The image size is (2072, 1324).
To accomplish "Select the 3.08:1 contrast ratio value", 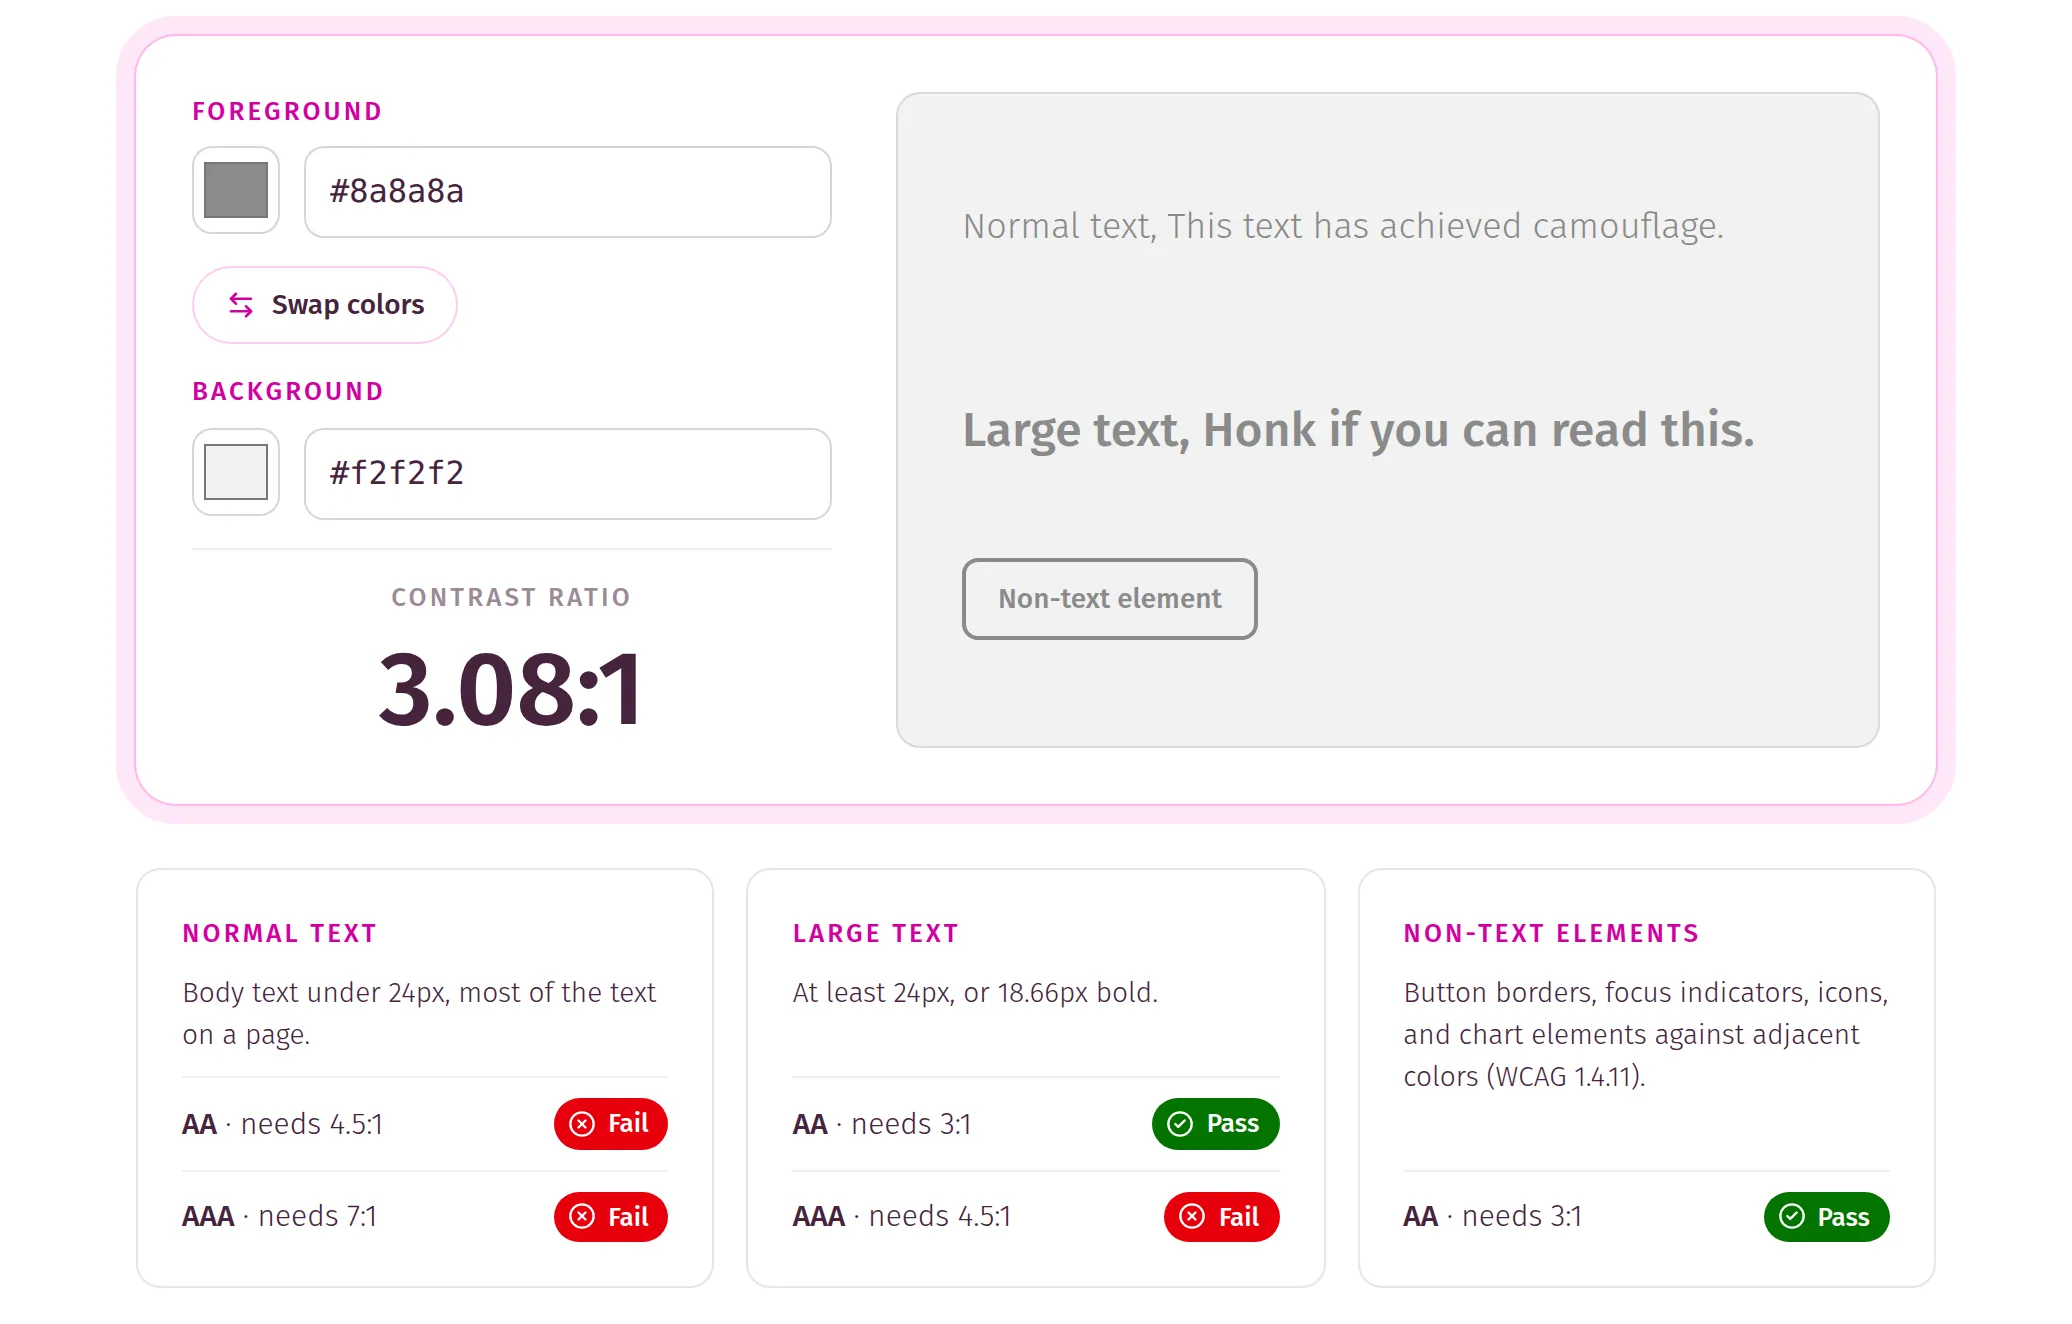I will 511,690.
